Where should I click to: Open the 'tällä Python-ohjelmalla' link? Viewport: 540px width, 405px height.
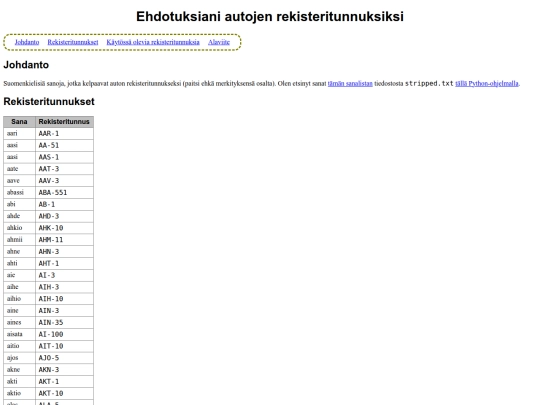487,83
